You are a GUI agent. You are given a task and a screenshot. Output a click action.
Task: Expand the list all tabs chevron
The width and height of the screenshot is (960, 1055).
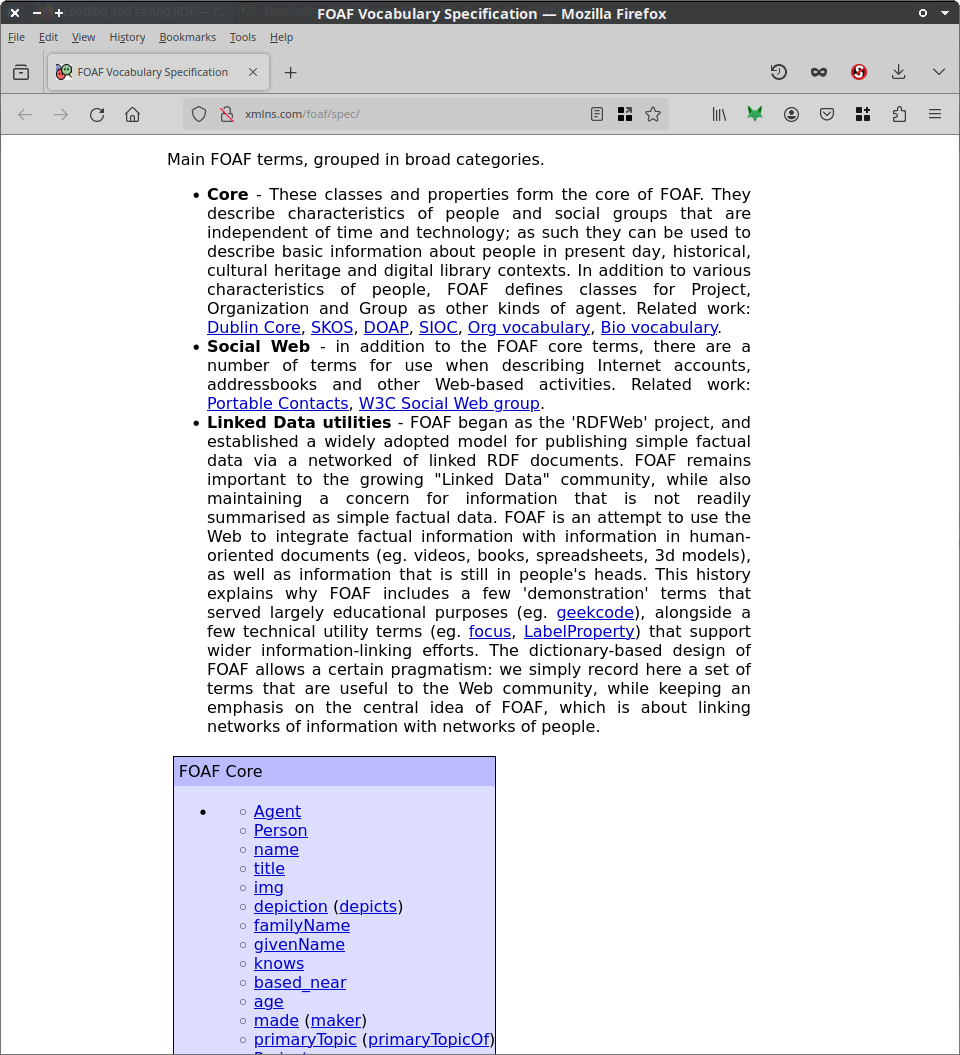(938, 72)
